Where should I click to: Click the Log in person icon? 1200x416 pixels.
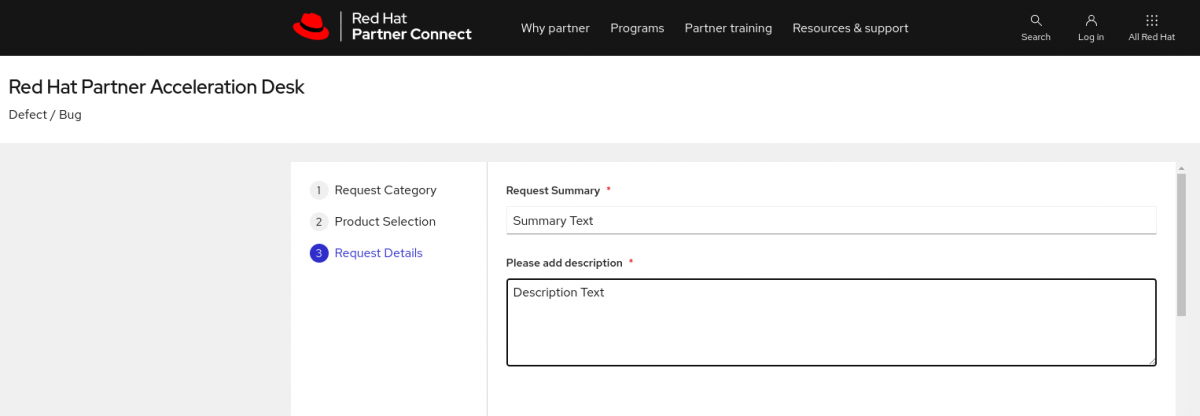click(x=1091, y=20)
